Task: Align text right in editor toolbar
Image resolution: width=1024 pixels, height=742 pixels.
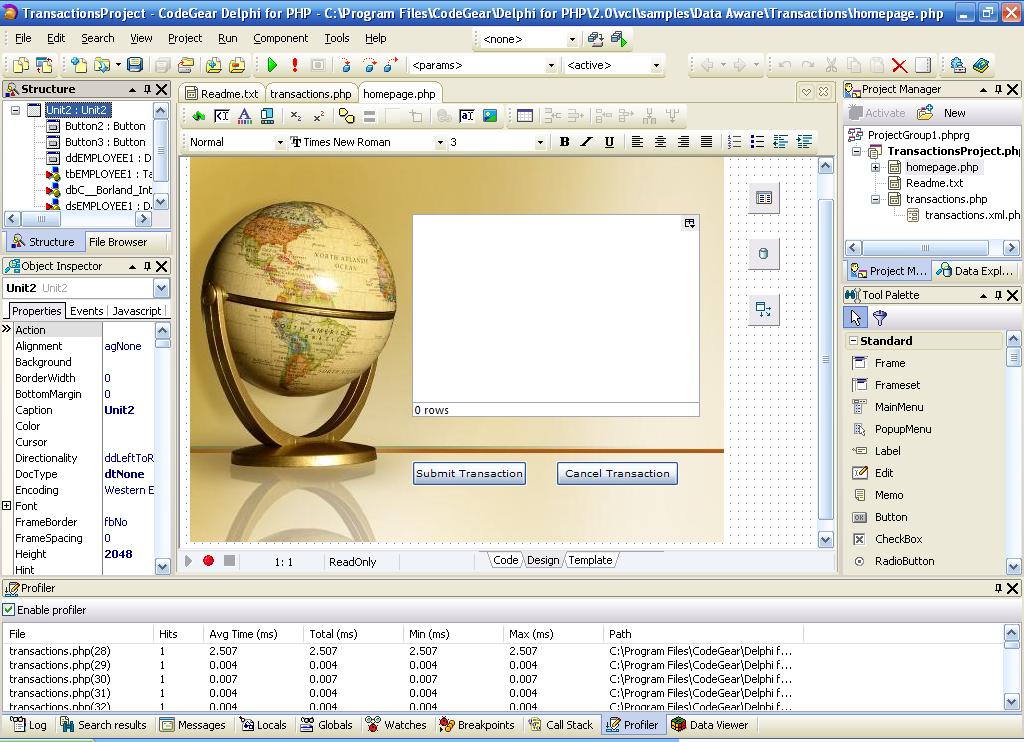Action: 683,142
